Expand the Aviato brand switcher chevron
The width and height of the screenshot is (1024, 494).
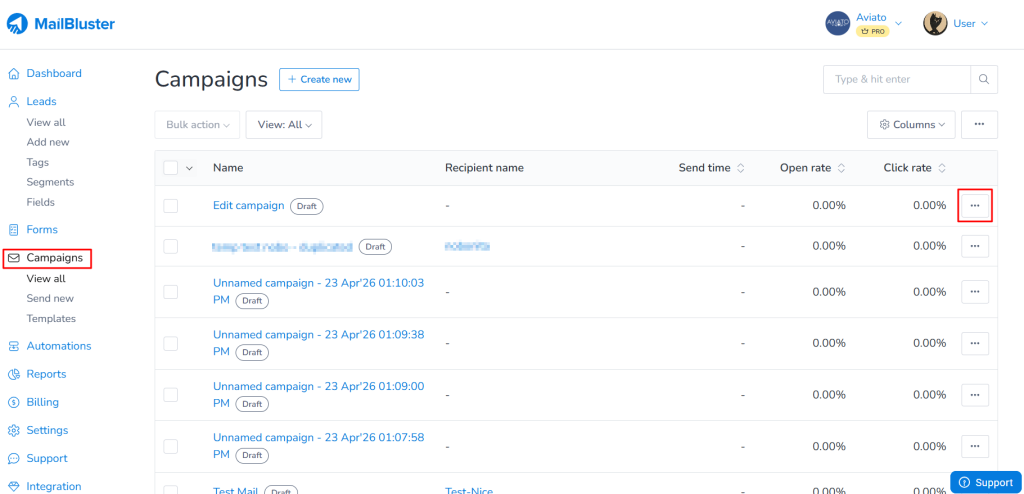coord(899,24)
